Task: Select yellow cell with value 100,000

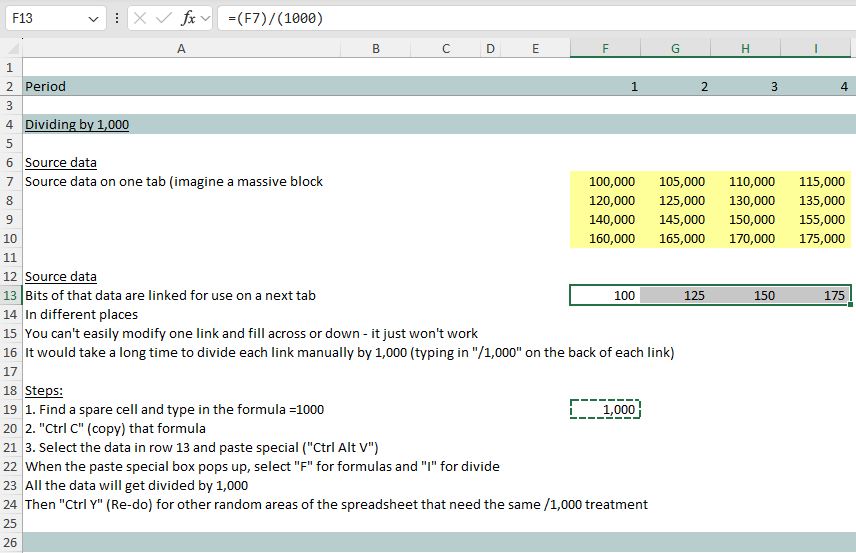Action: 605,181
